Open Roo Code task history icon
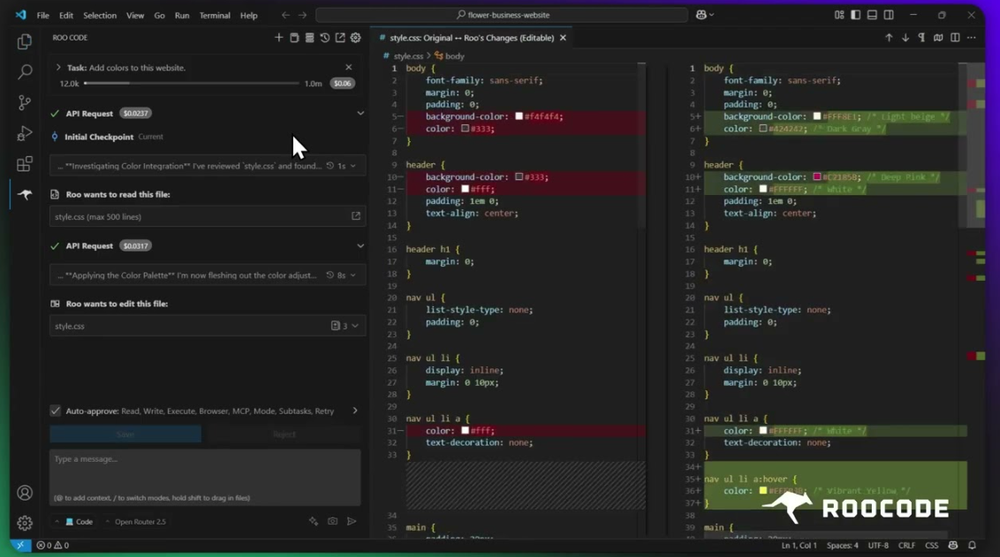This screenshot has height=557, width=1000. click(325, 38)
